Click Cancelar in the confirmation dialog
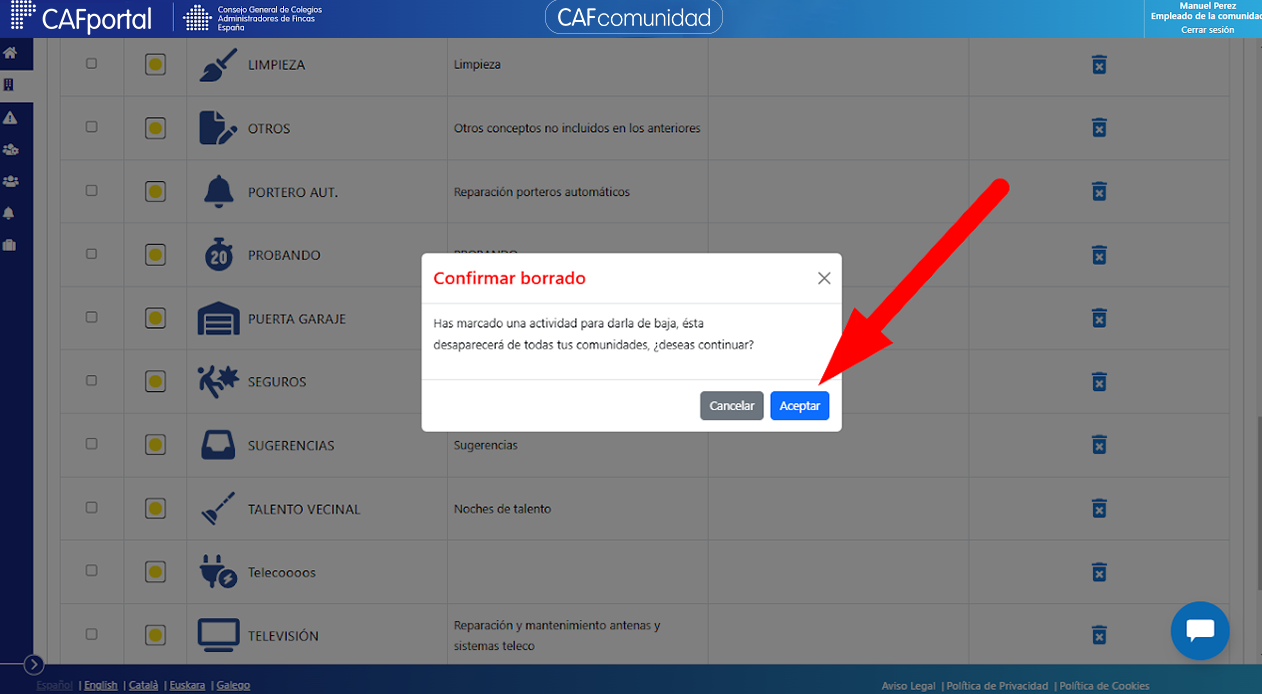This screenshot has width=1262, height=694. click(732, 406)
